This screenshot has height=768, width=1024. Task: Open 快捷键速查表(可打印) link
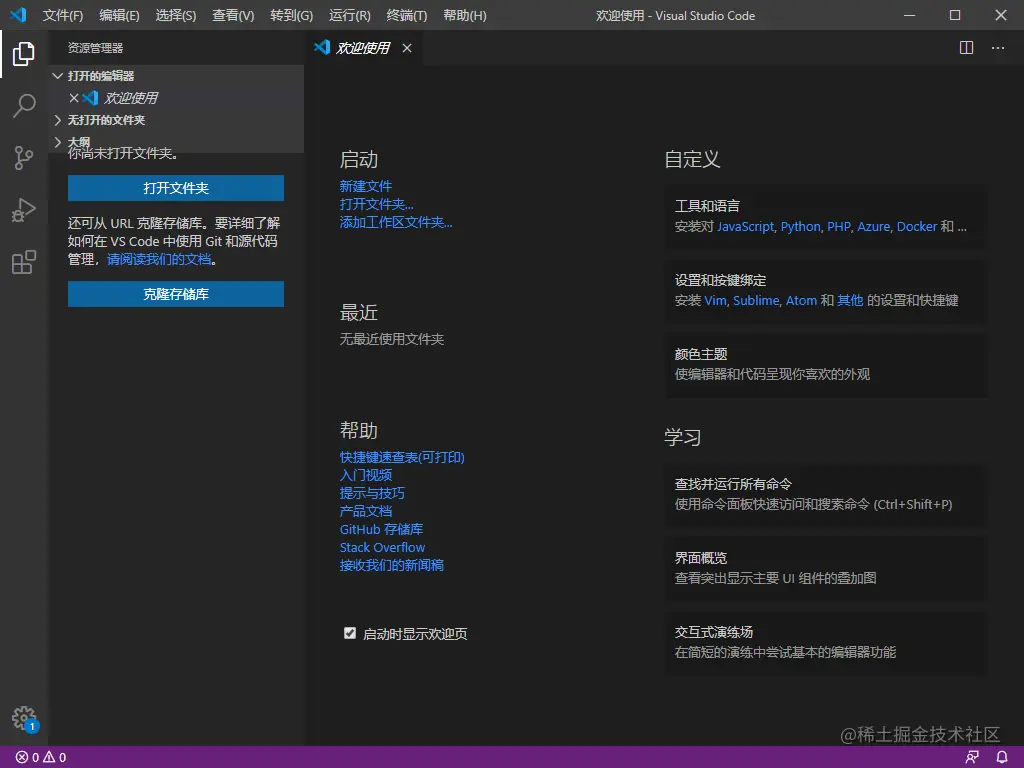(402, 457)
